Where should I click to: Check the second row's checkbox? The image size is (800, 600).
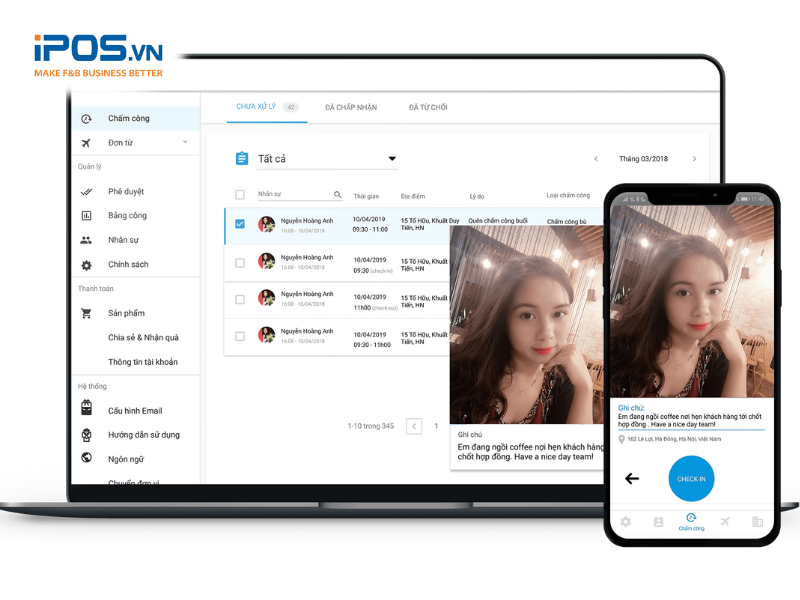239,262
